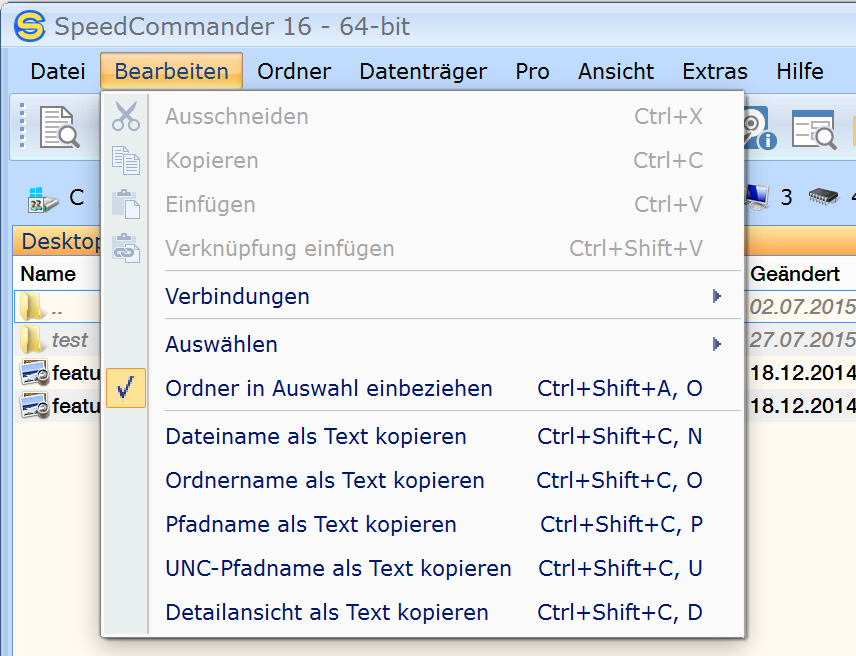Open the Extras menu
856x656 pixels.
click(715, 71)
